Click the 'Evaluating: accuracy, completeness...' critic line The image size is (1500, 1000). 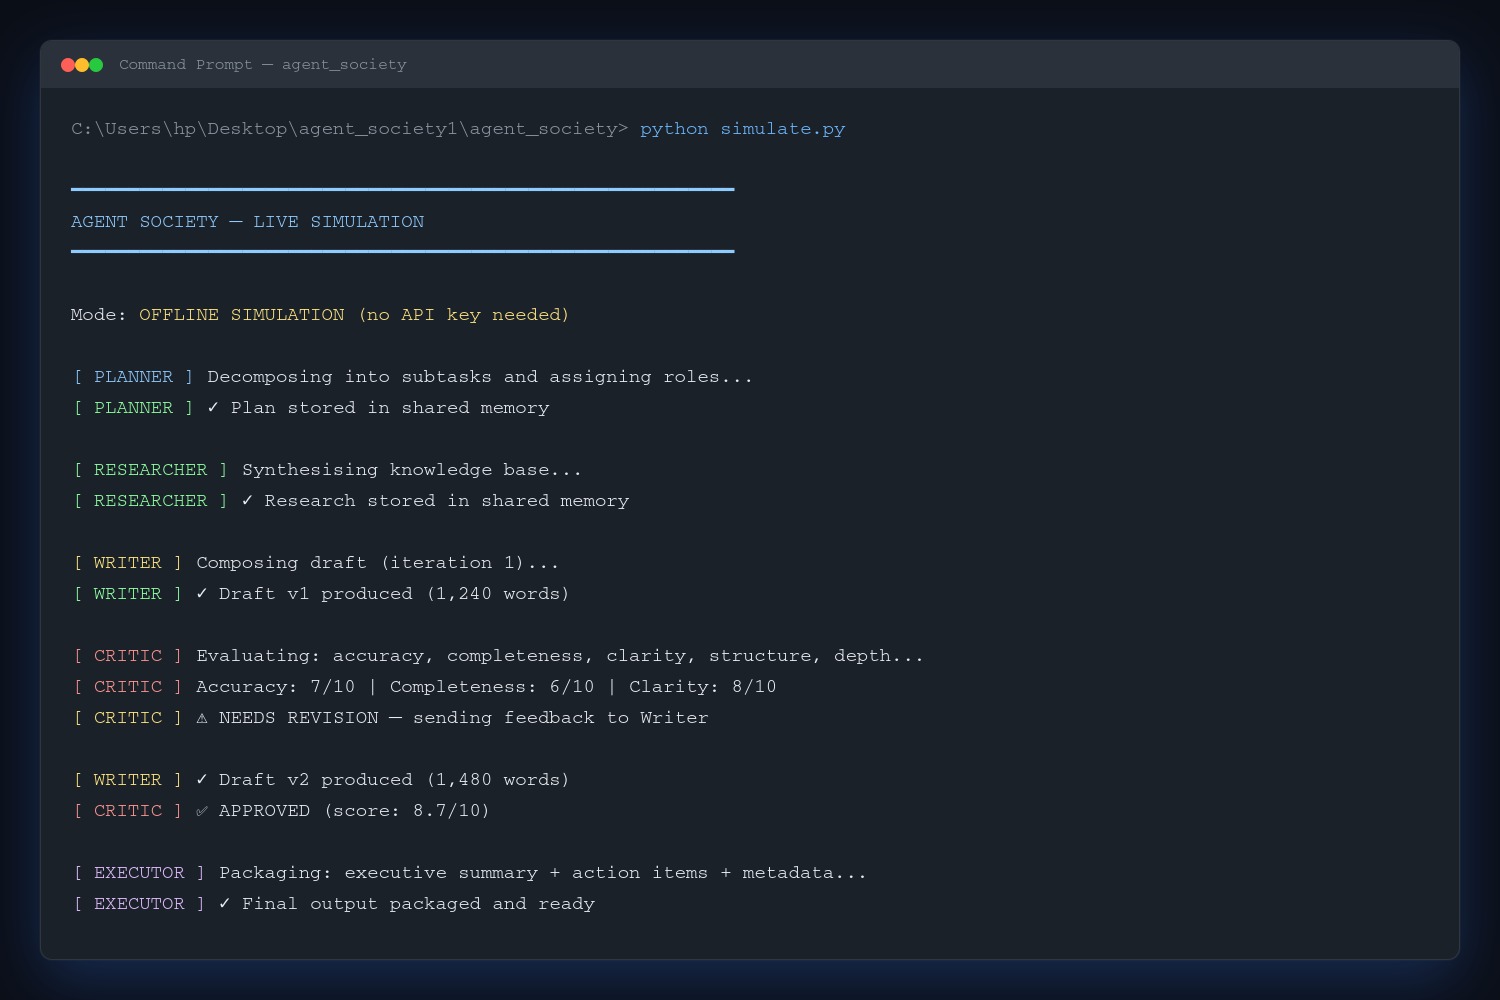click(x=560, y=656)
